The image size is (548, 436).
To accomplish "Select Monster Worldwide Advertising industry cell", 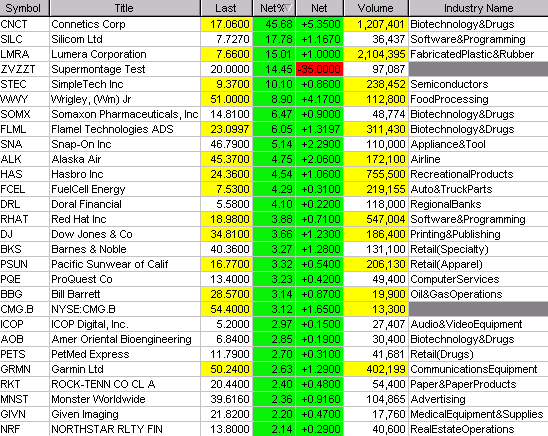I will point(478,399).
